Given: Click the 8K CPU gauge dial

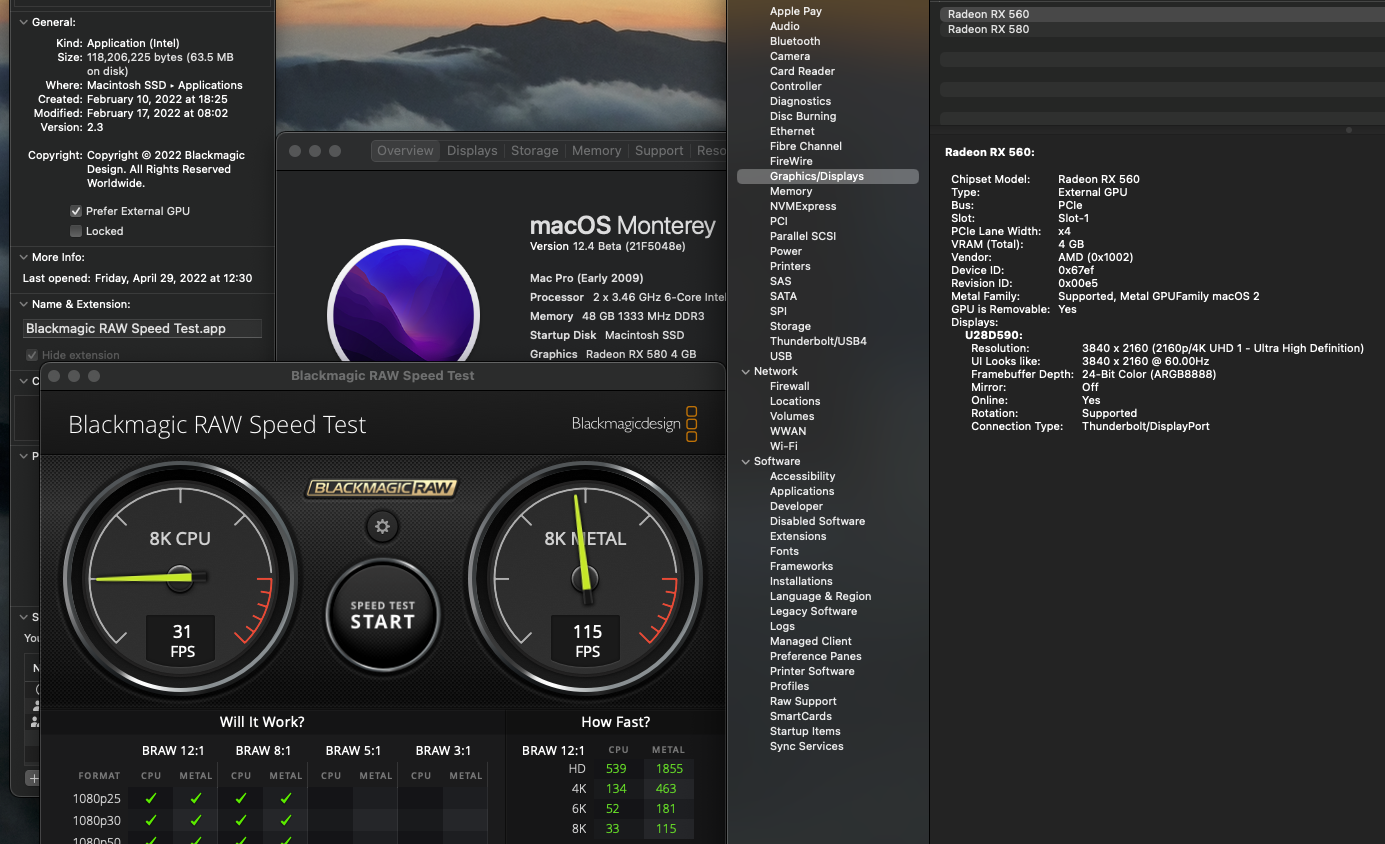Looking at the screenshot, I should tap(180, 577).
